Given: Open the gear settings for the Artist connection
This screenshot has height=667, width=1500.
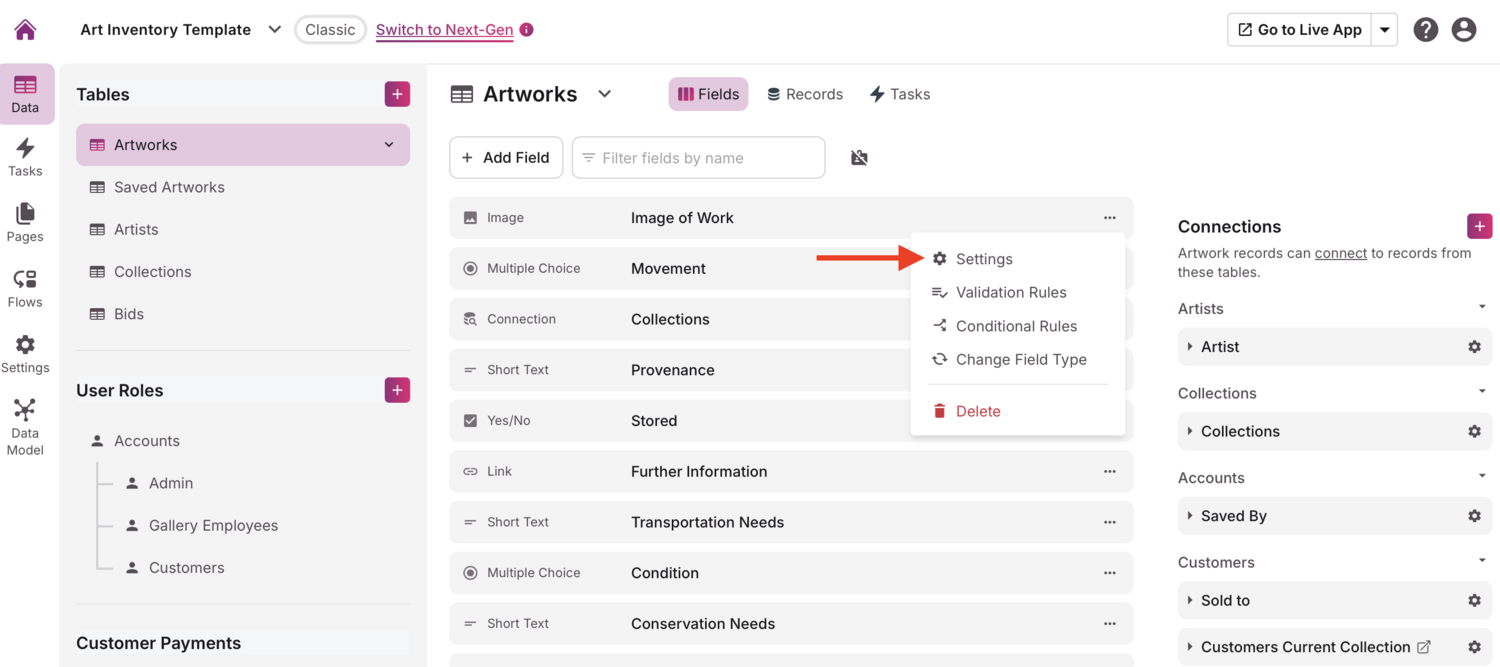Looking at the screenshot, I should [x=1474, y=346].
